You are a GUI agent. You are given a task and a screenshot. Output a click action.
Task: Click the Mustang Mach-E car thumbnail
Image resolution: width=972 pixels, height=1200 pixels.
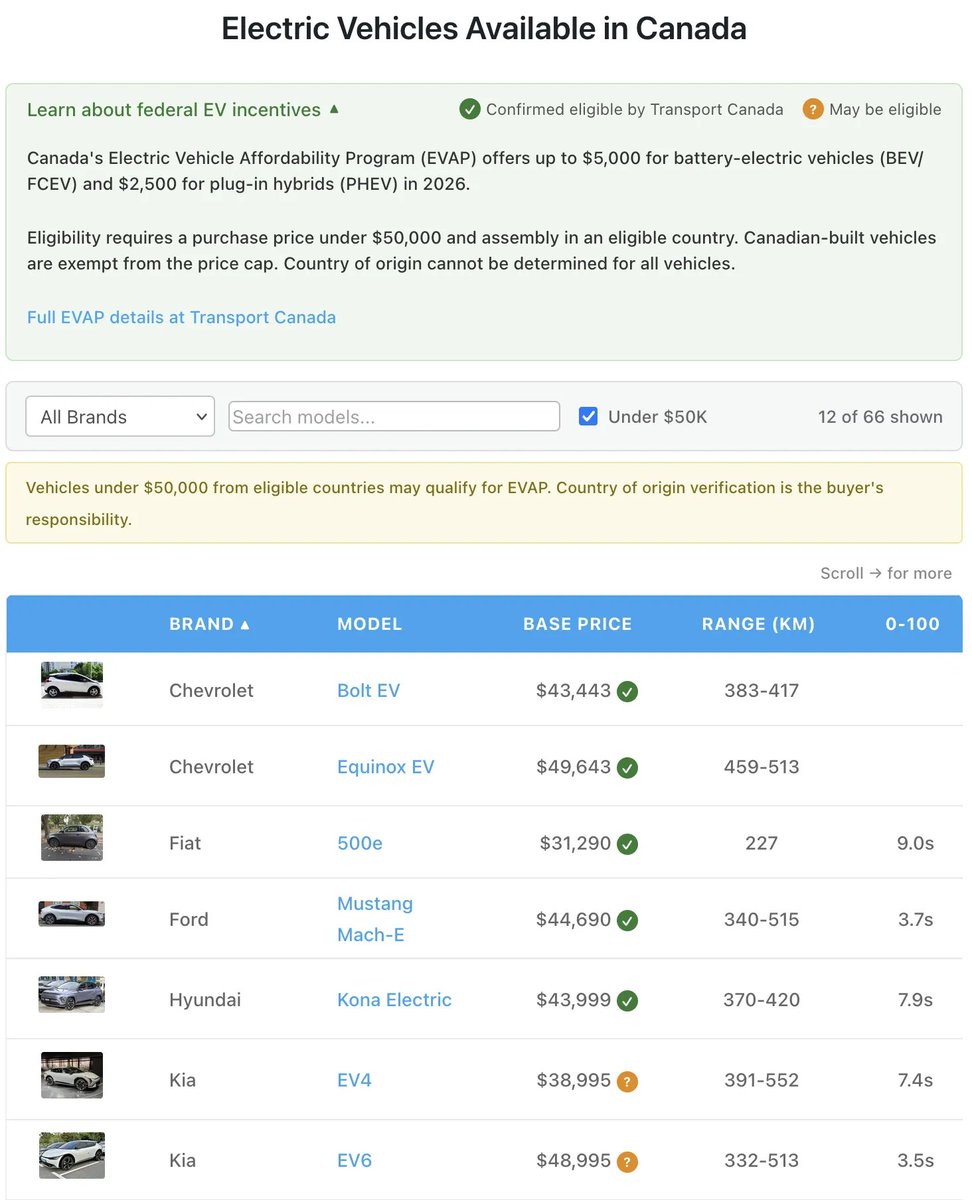coord(72,914)
